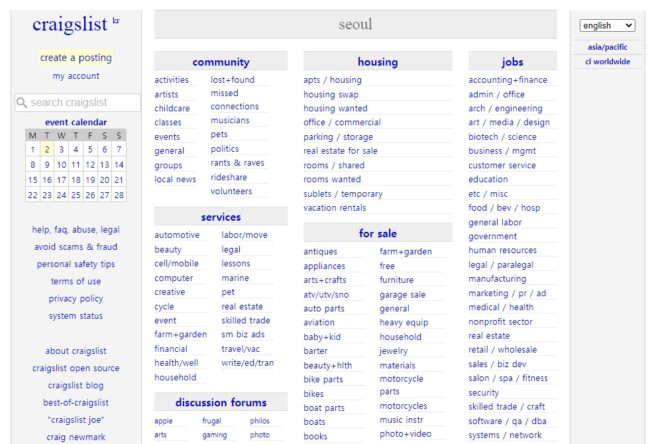The height and width of the screenshot is (444, 648).
Task: Click the create a posting link
Action: click(x=76, y=58)
